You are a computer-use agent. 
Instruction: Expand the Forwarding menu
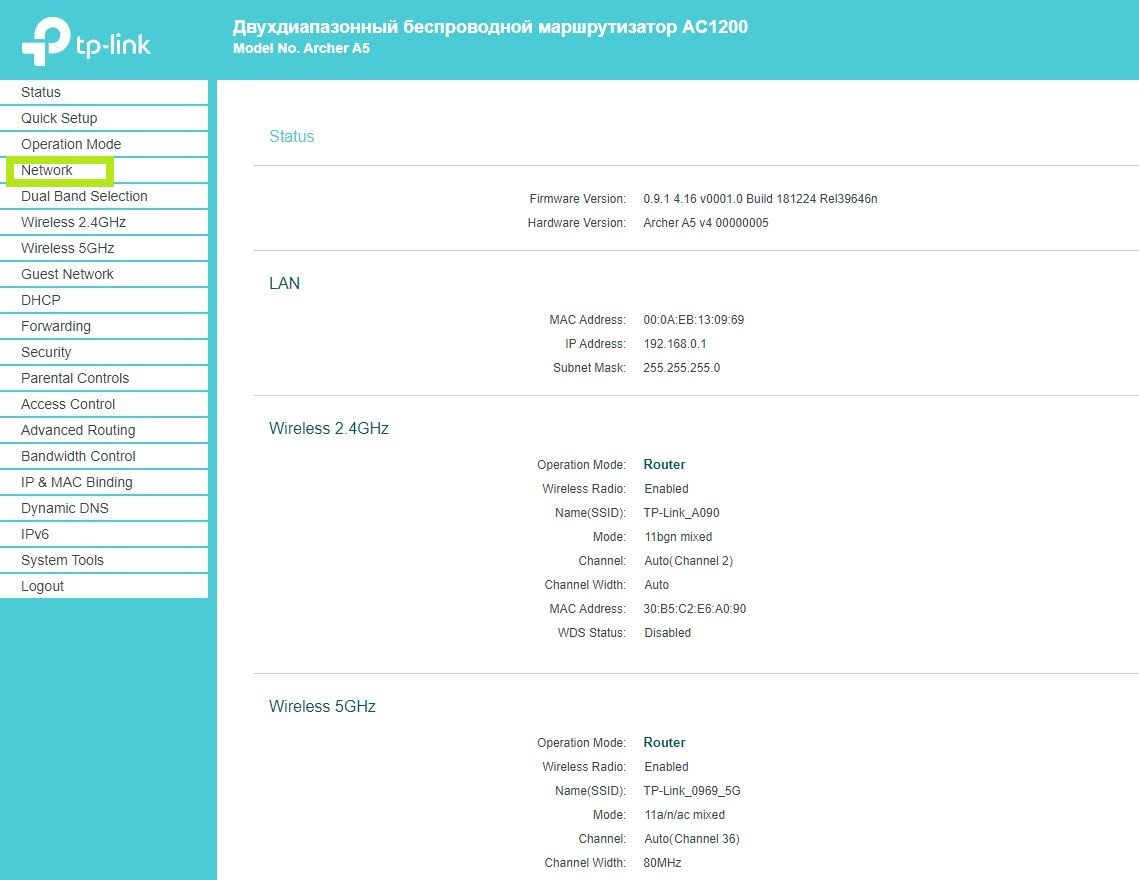[x=56, y=326]
